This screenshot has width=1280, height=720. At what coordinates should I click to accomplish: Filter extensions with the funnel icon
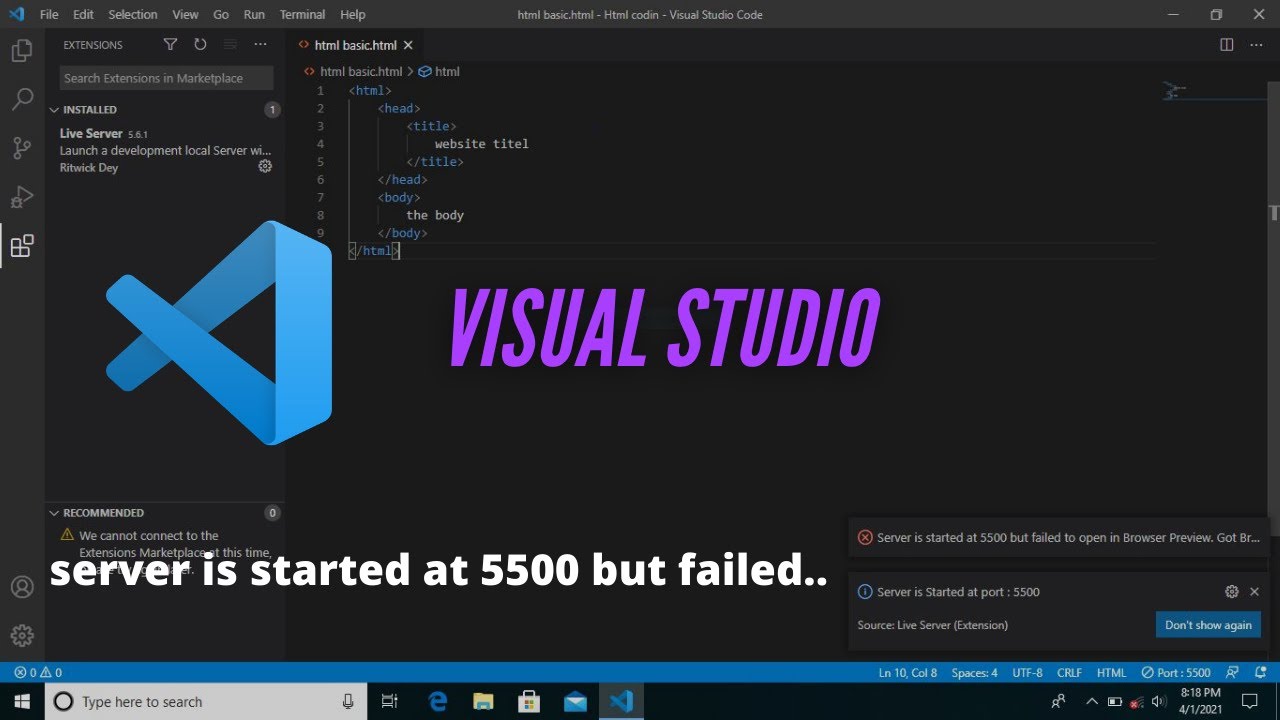click(x=170, y=45)
